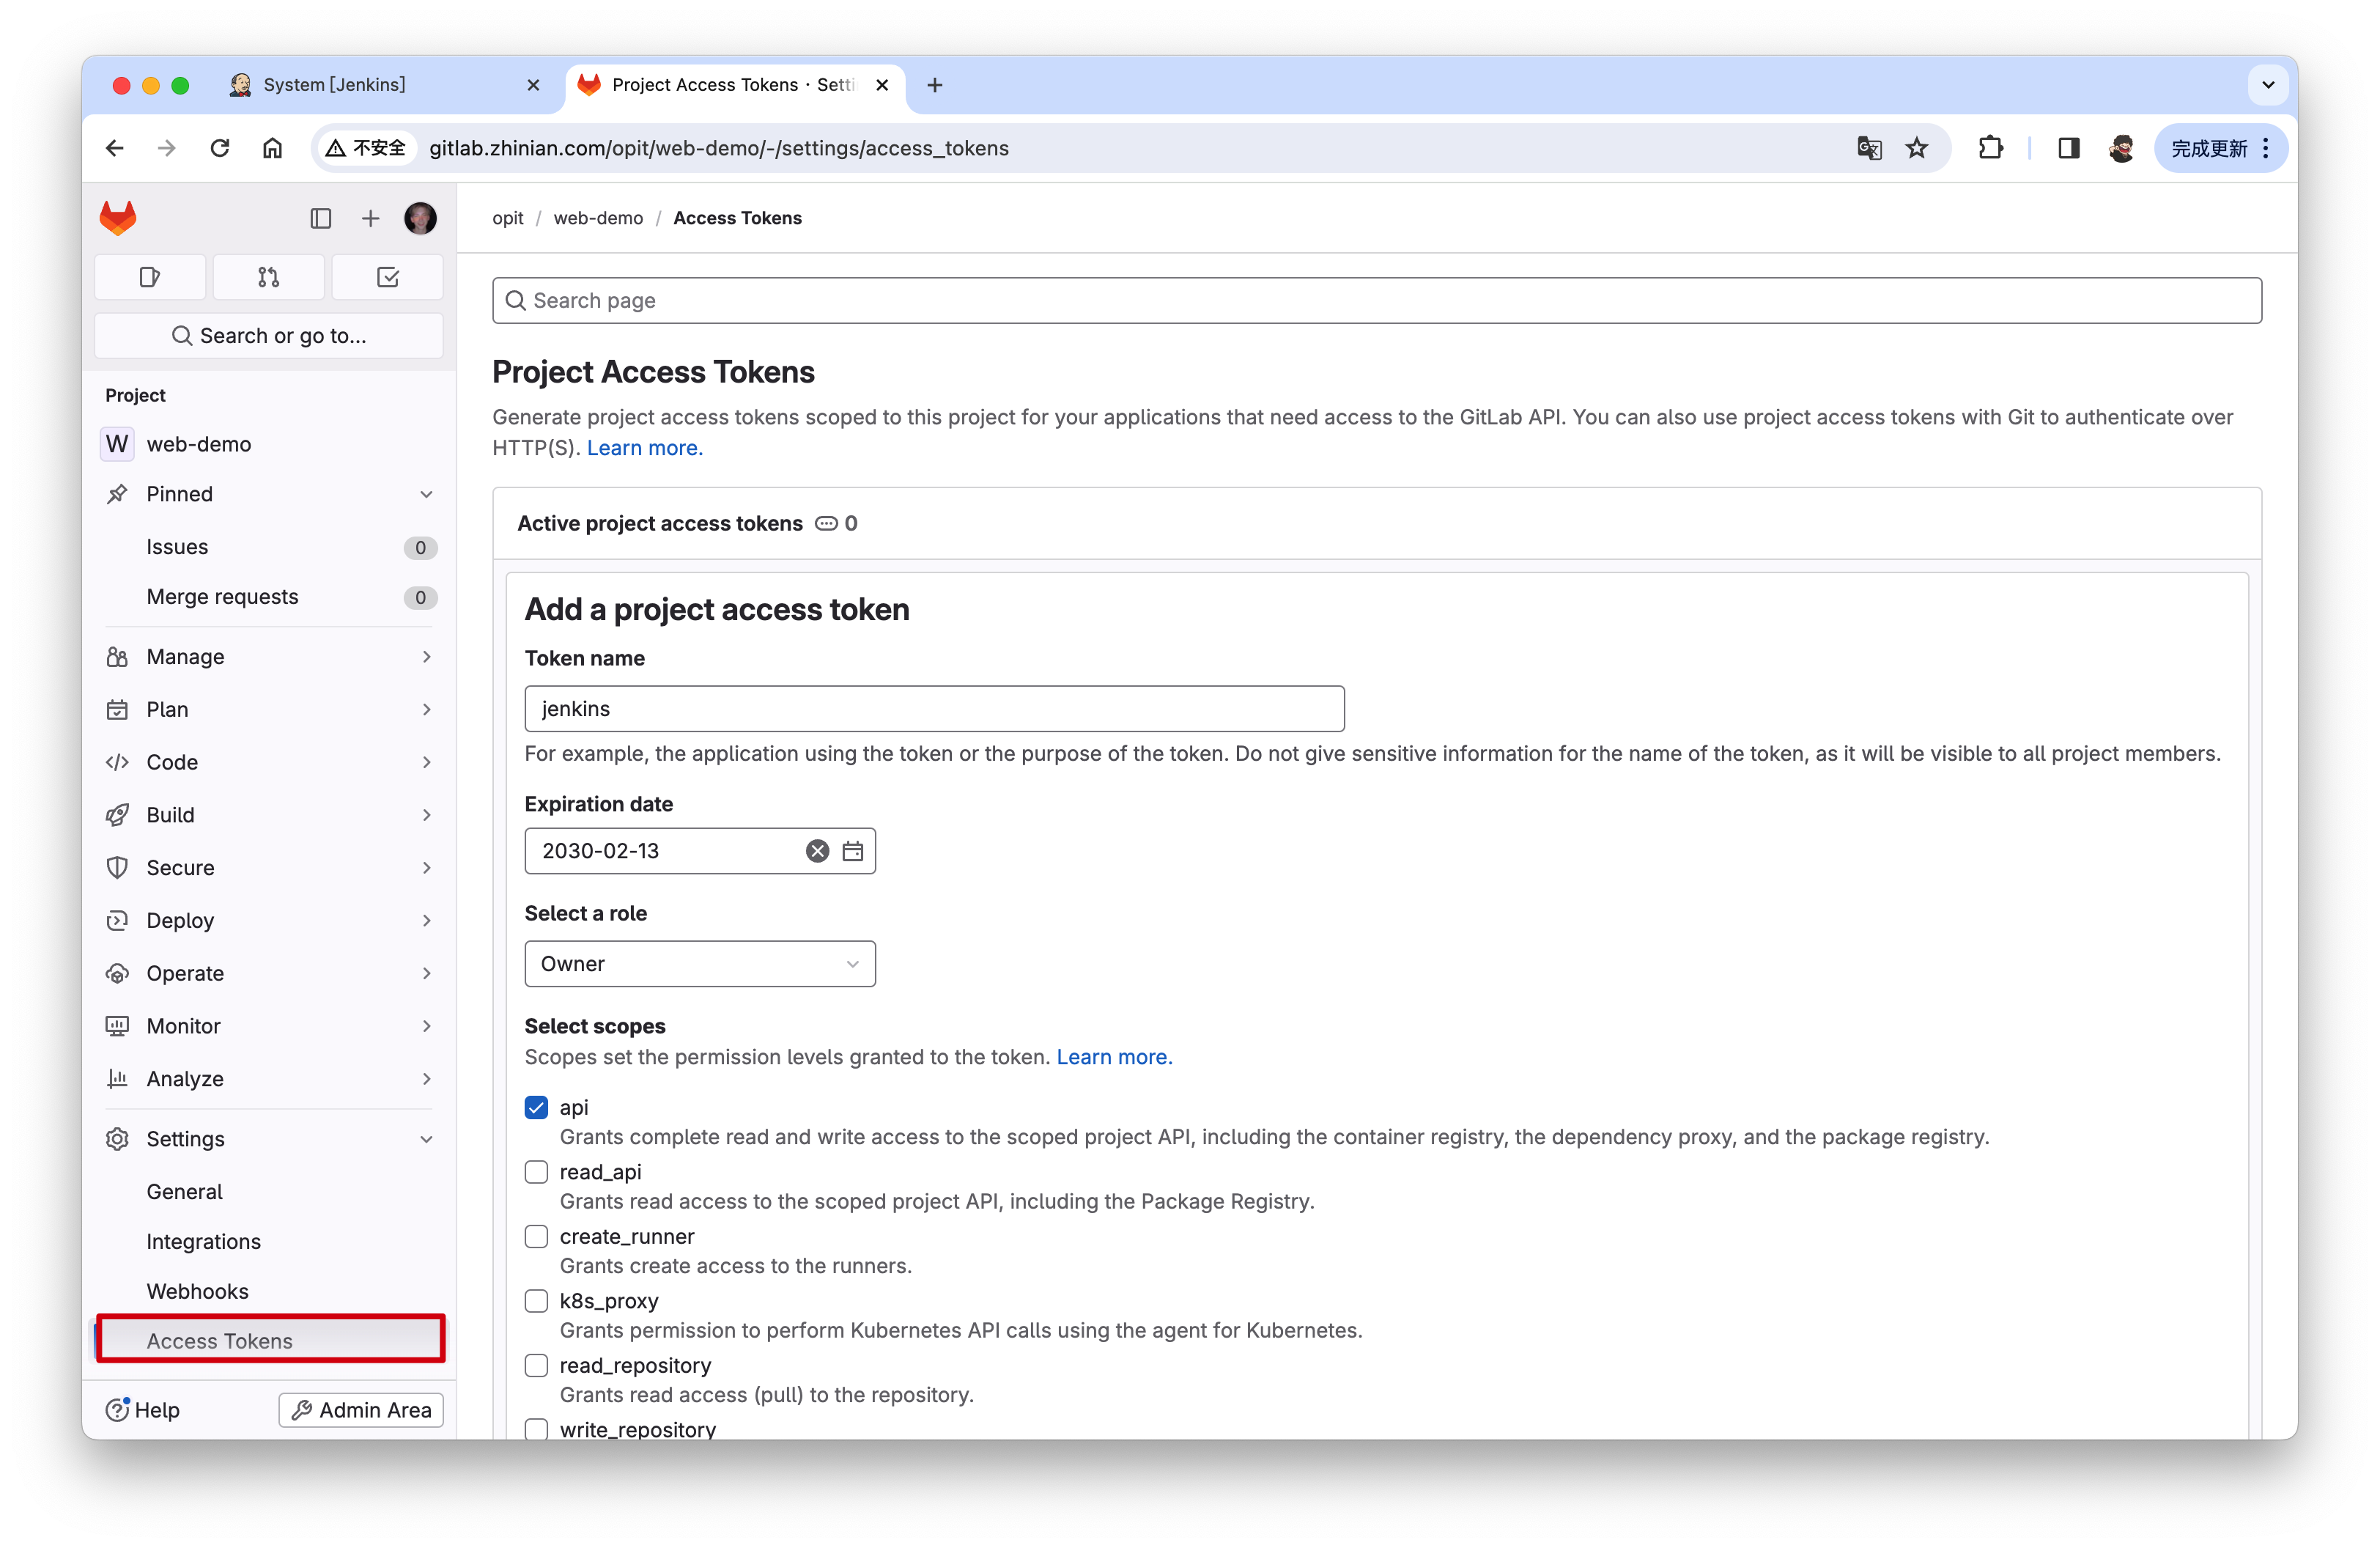Open the Chrome profile avatar
The width and height of the screenshot is (2380, 1548).
point(2121,148)
